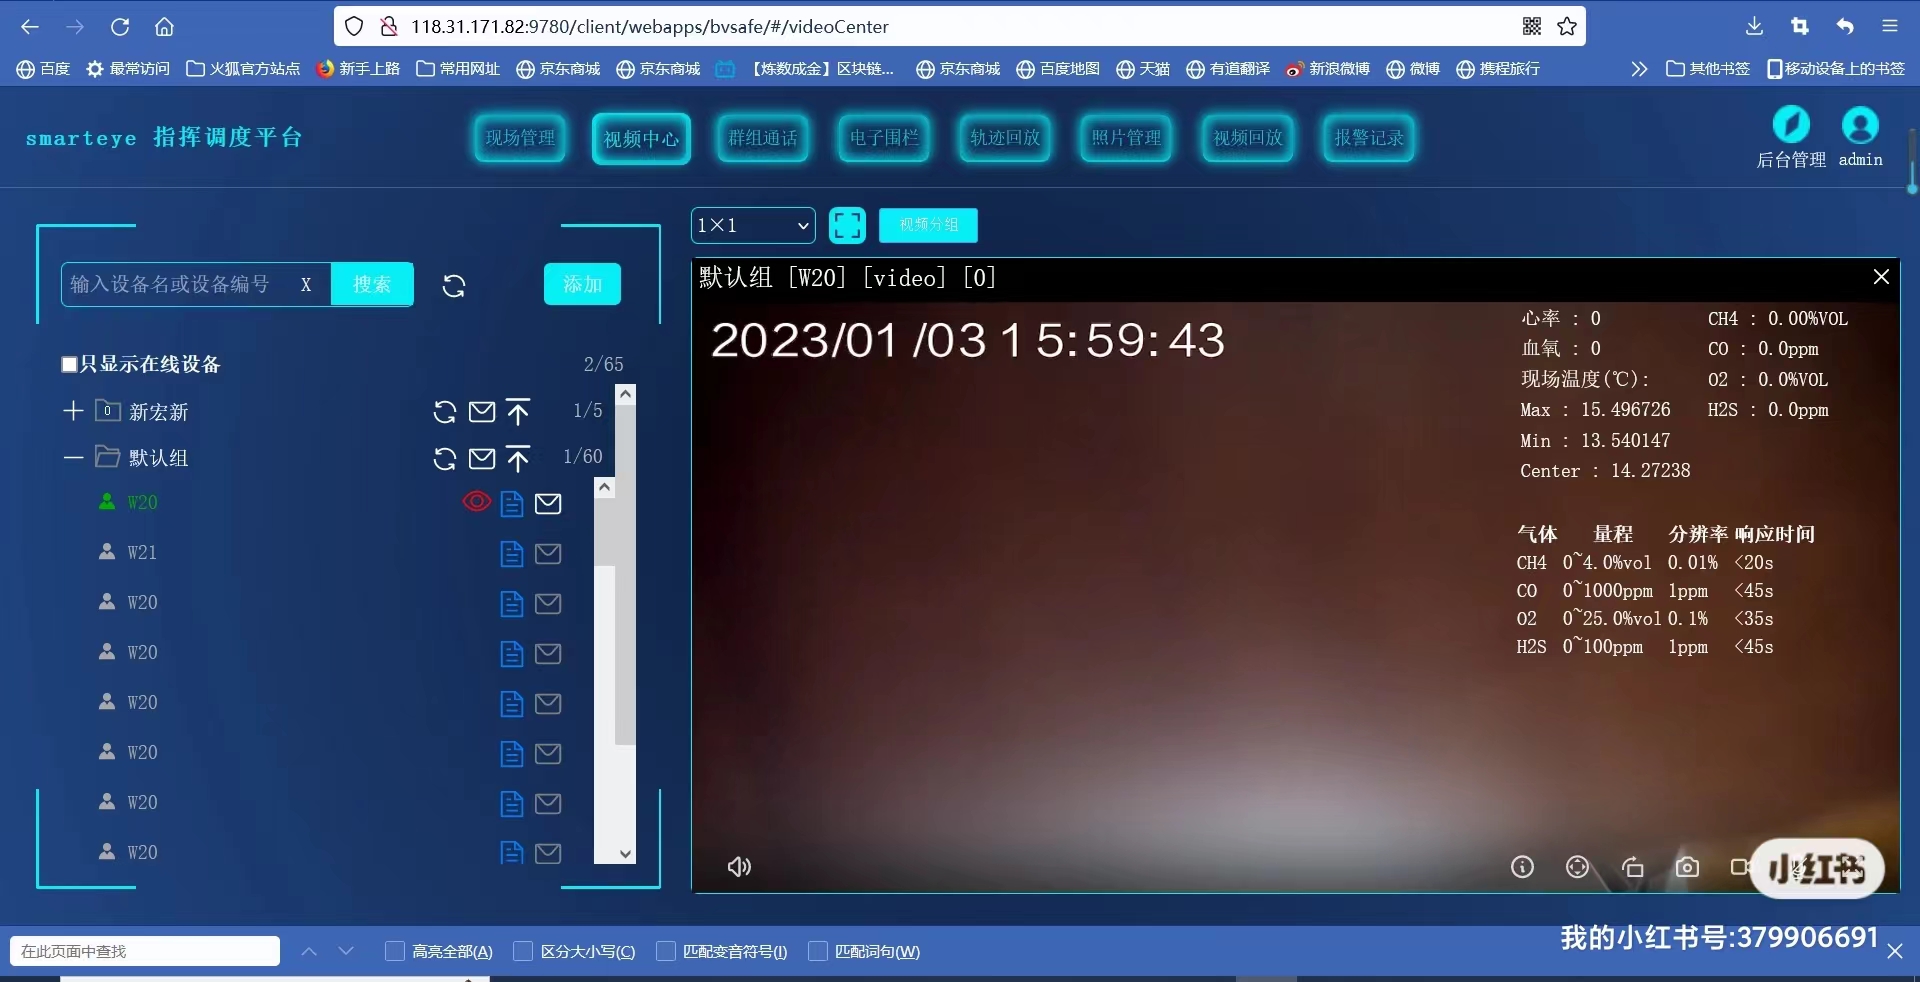Open the 后台管理 backend management icon
This screenshot has width=1920, height=982.
[1791, 125]
